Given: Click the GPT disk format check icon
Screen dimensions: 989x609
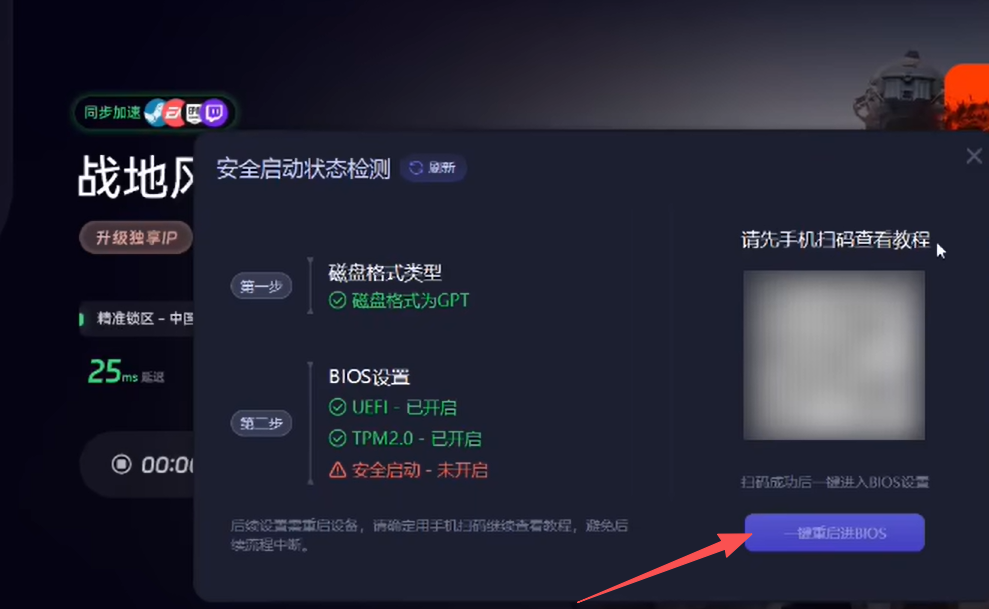Looking at the screenshot, I should pyautogui.click(x=337, y=300).
